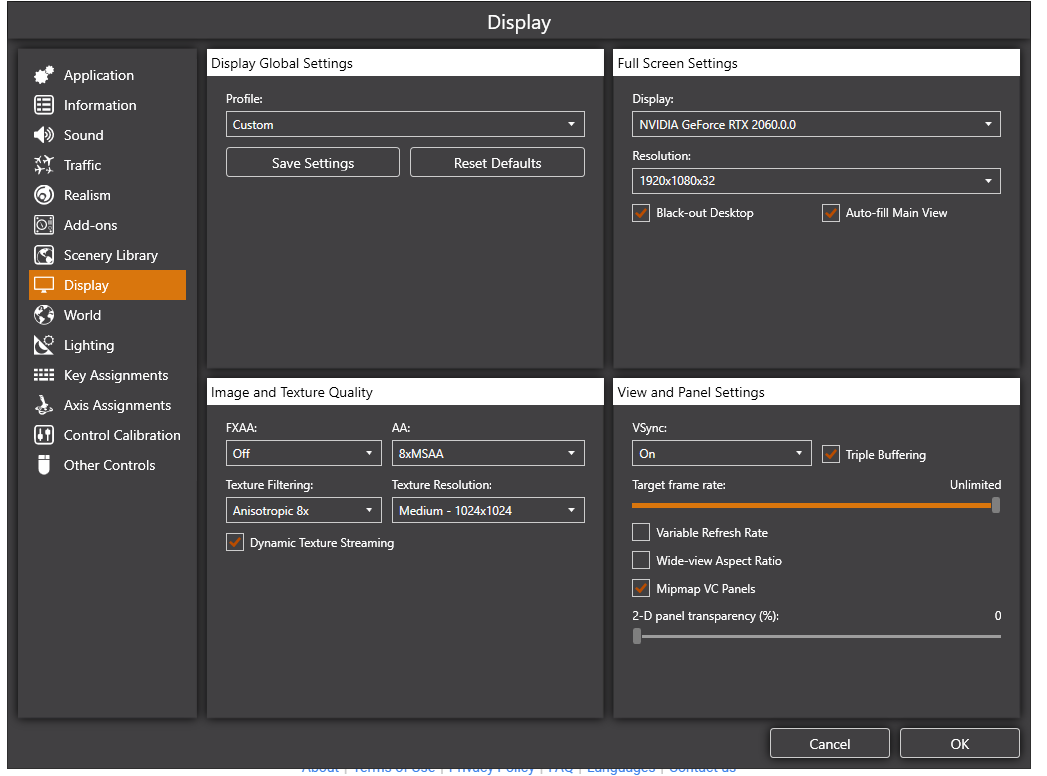Open the Resolution dropdown
The image size is (1047, 776).
(816, 181)
